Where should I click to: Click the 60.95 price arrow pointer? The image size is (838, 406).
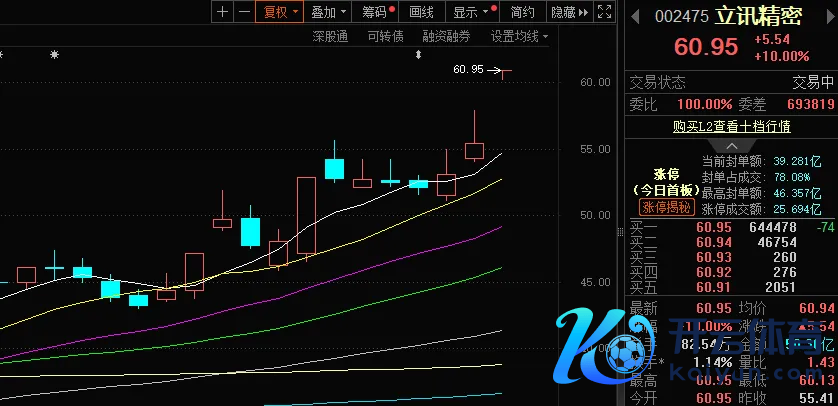(494, 70)
